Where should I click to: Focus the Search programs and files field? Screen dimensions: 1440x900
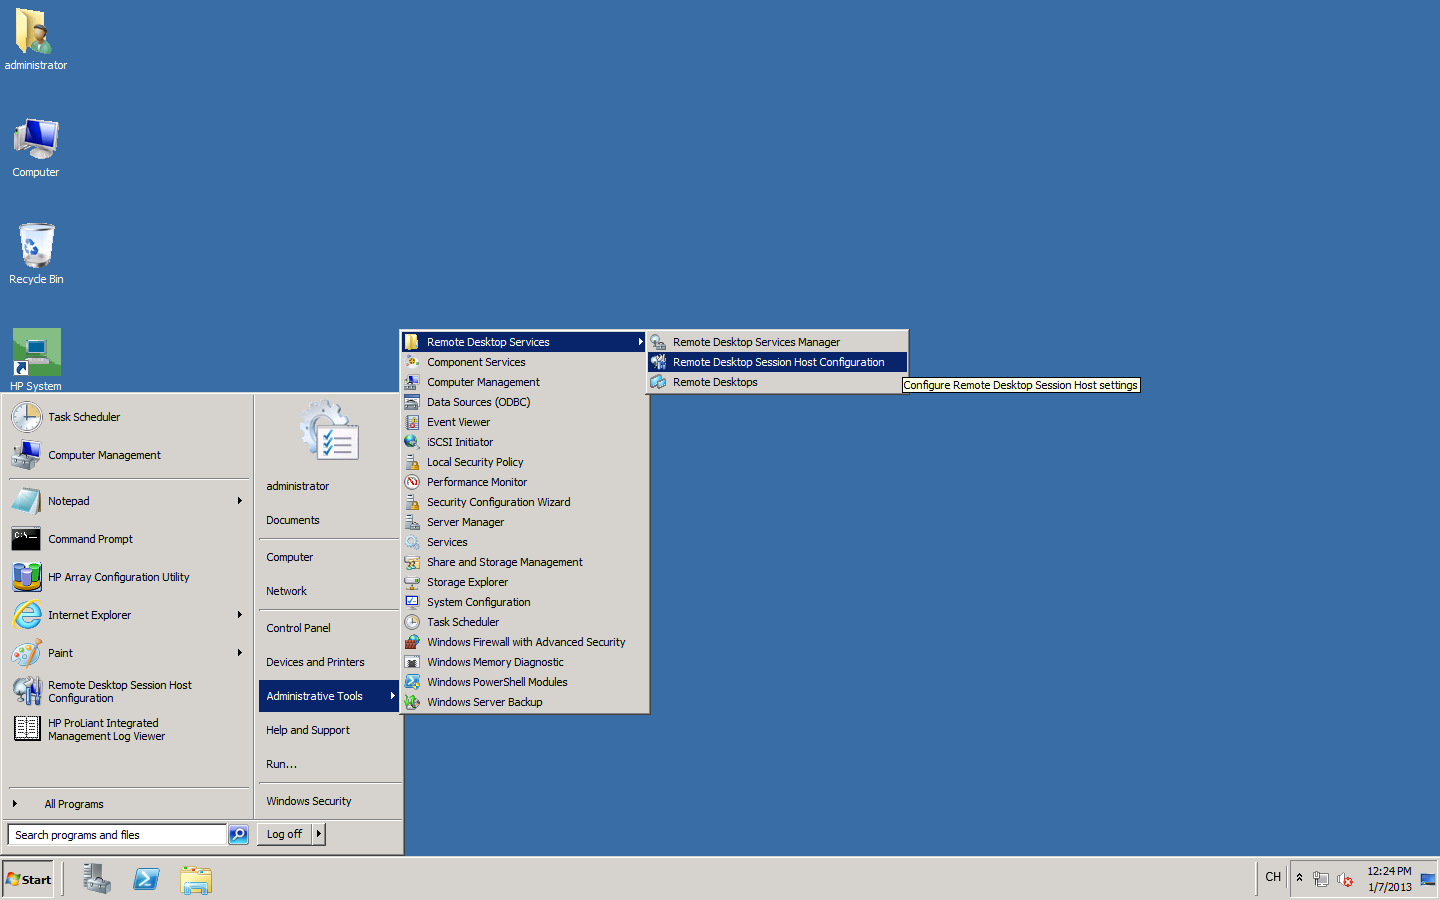coord(117,835)
